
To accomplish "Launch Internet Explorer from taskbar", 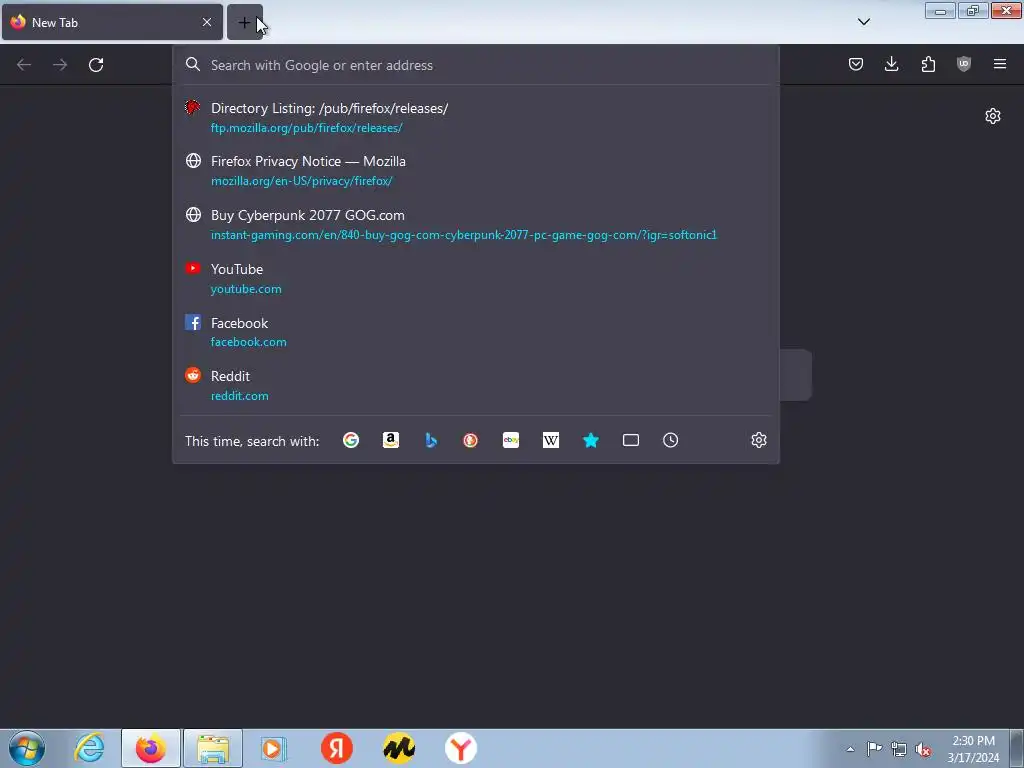I will pos(89,748).
